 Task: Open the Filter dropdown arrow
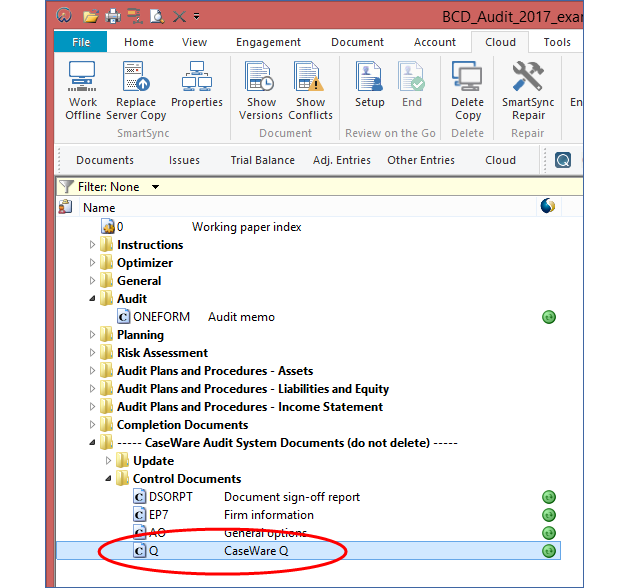tap(155, 187)
